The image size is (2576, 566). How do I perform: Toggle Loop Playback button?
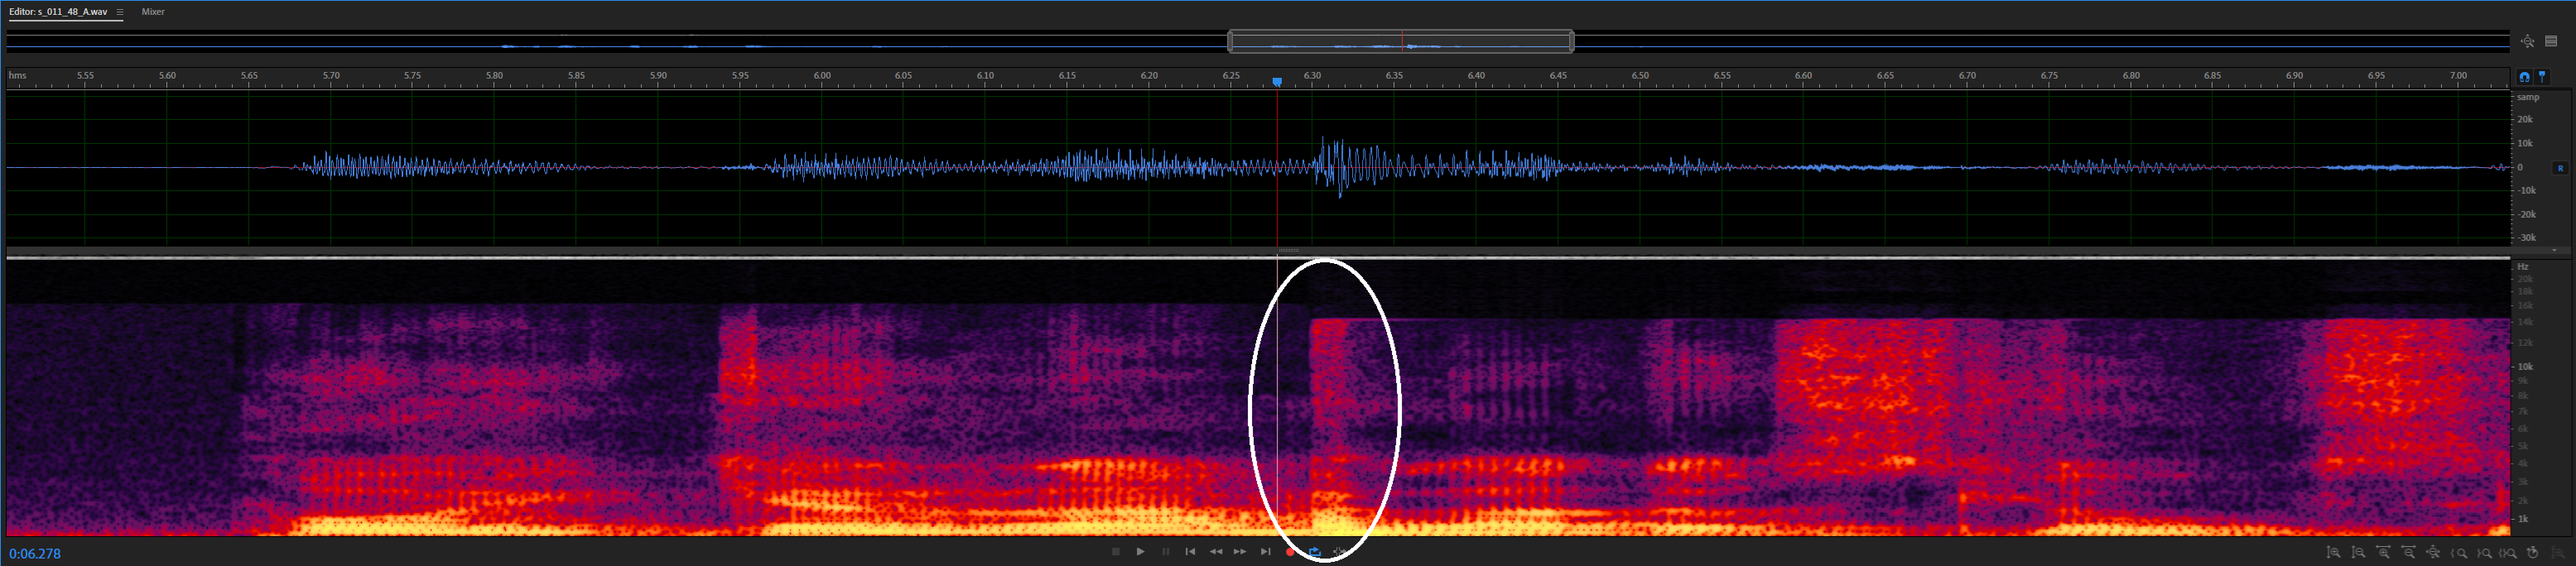click(1315, 552)
